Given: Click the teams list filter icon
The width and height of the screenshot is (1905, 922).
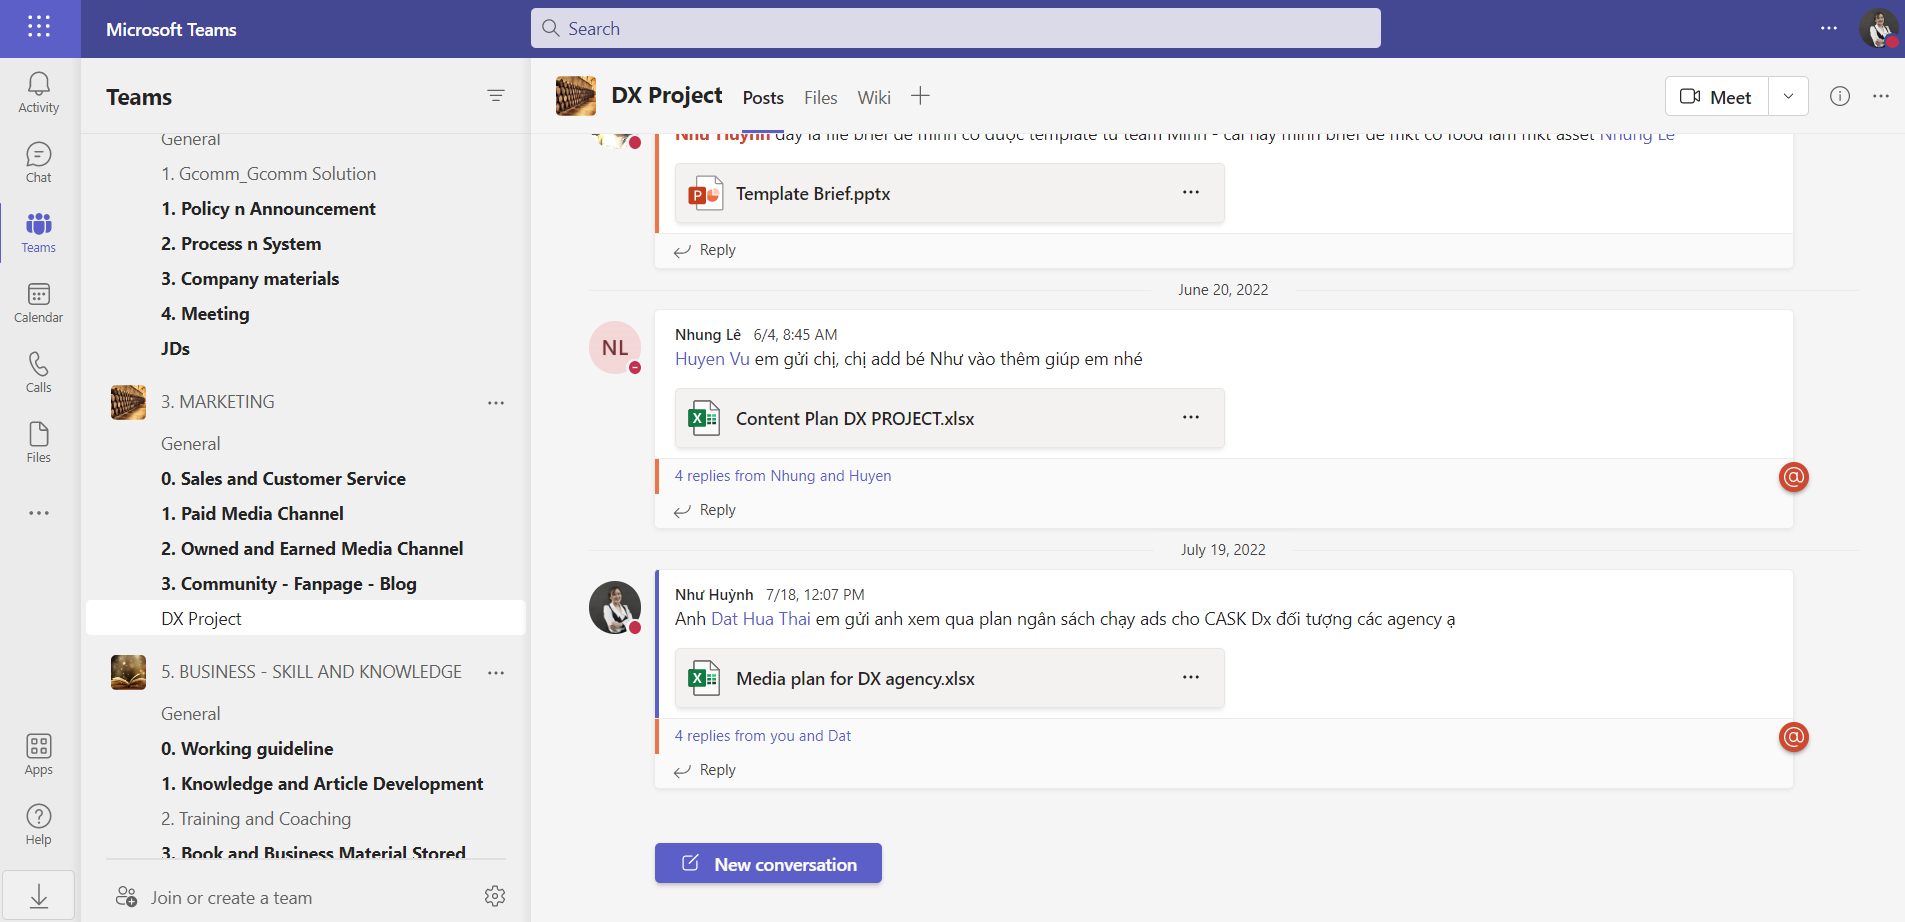Looking at the screenshot, I should coord(495,96).
